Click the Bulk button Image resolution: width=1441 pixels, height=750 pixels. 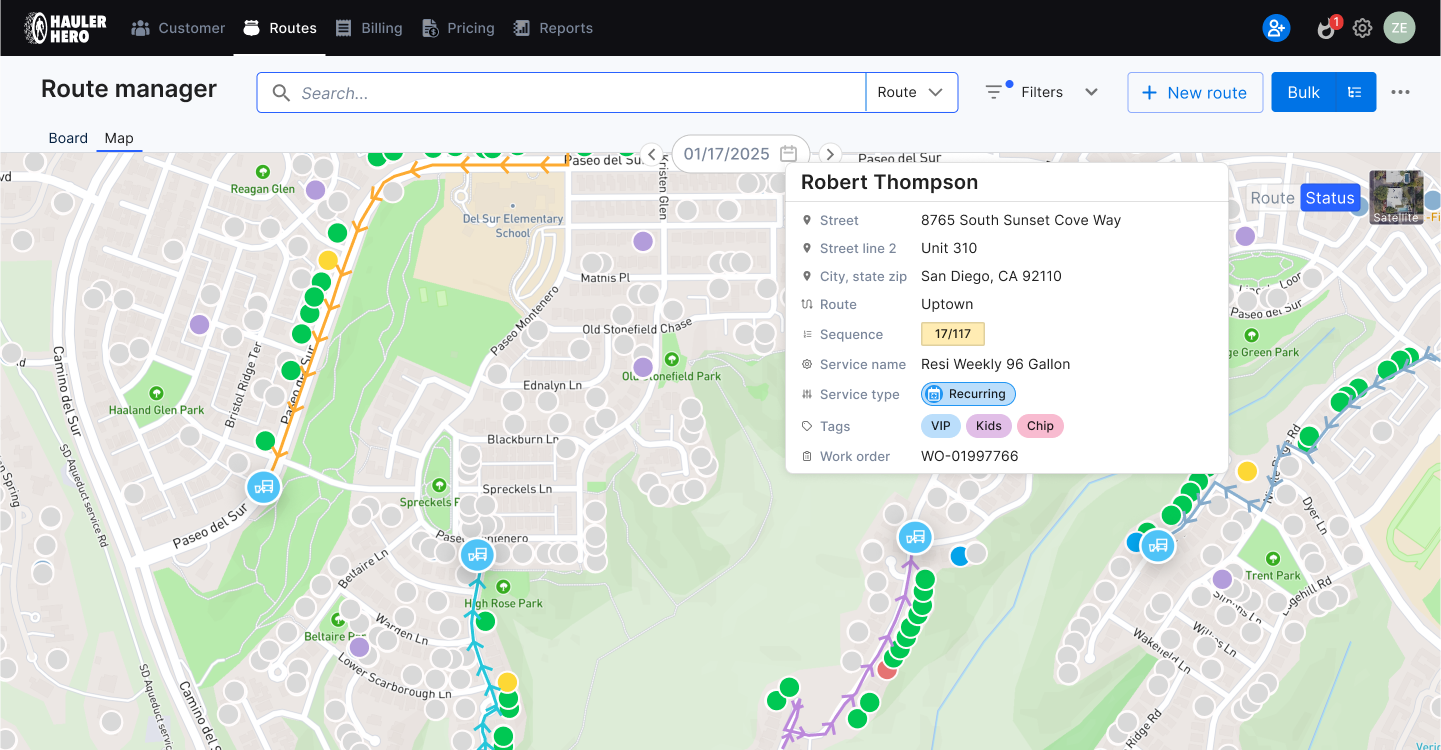(1303, 91)
